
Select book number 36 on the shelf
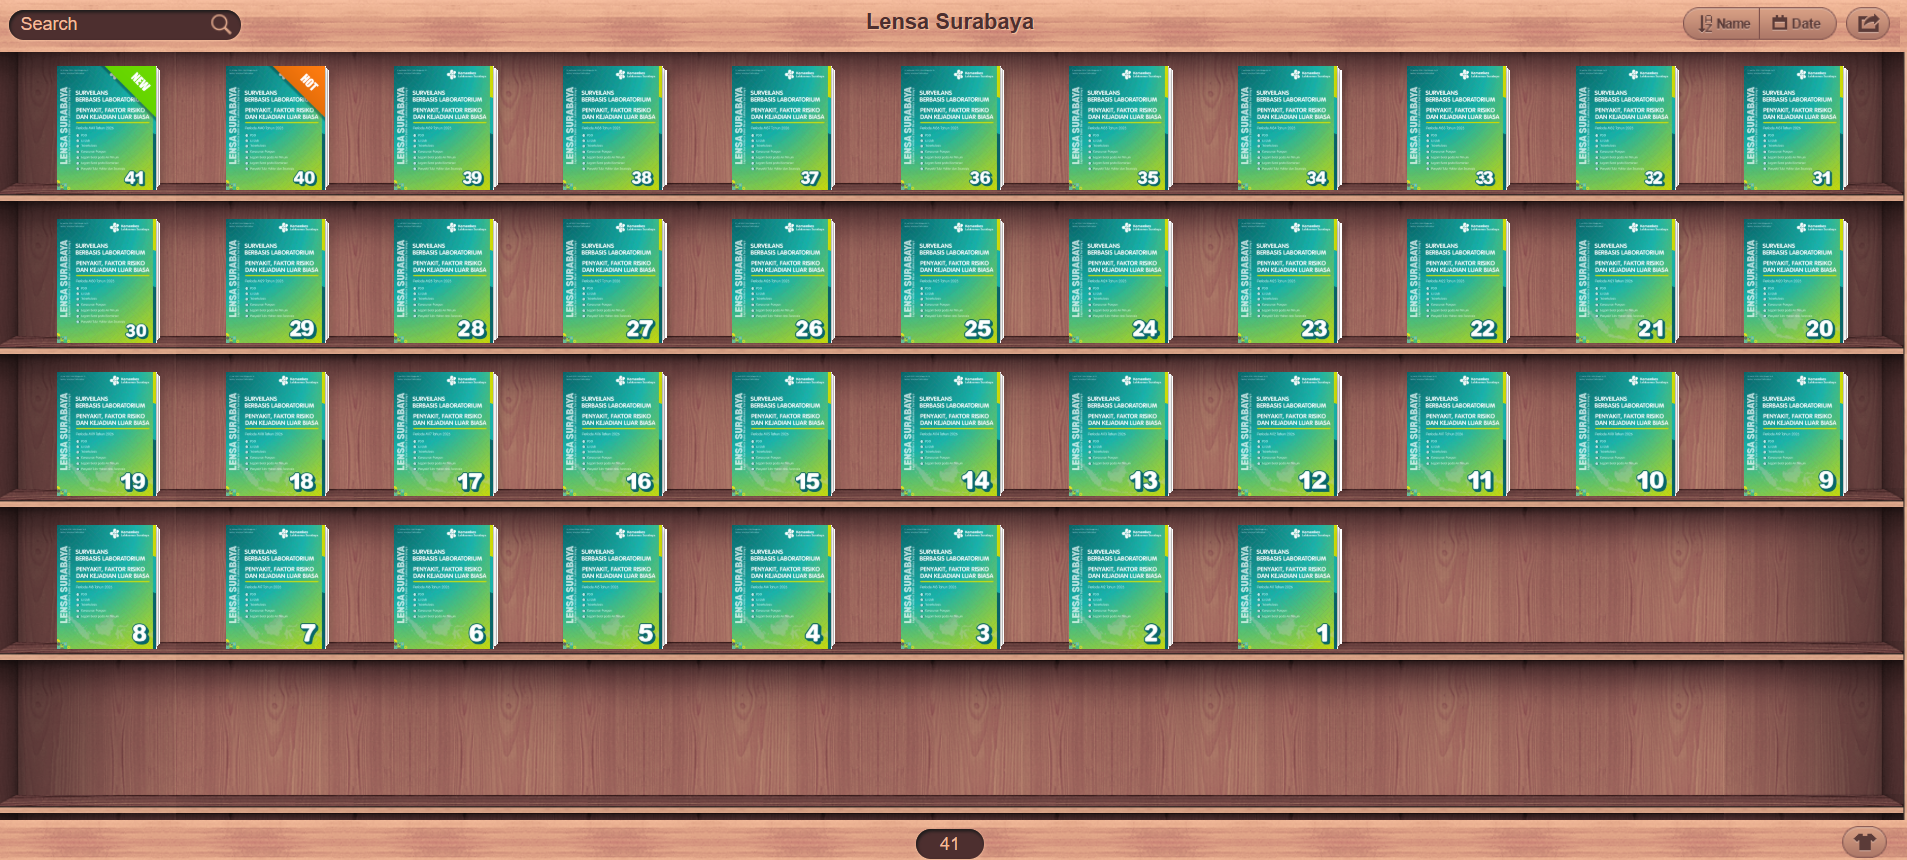coord(952,128)
